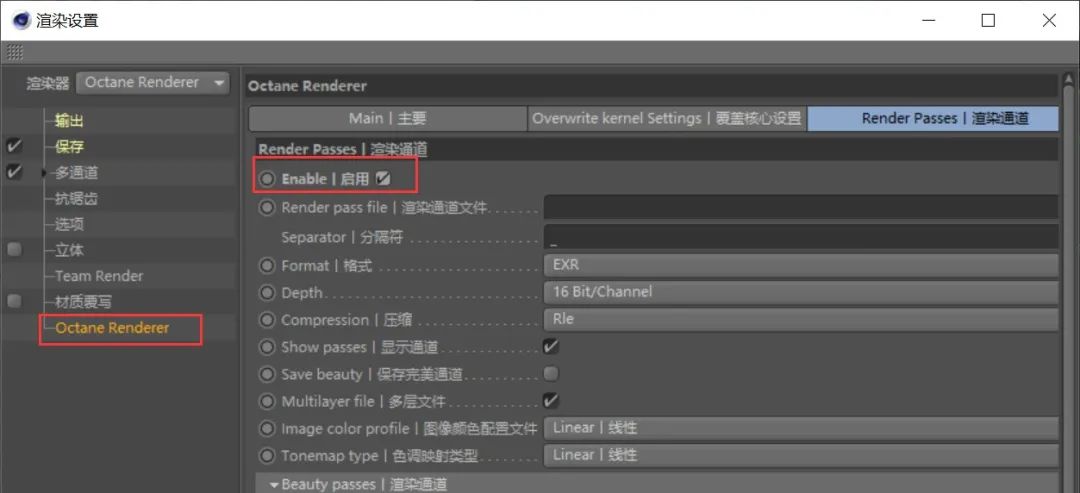Select 抗锯齿 in the settings list

click(x=76, y=199)
